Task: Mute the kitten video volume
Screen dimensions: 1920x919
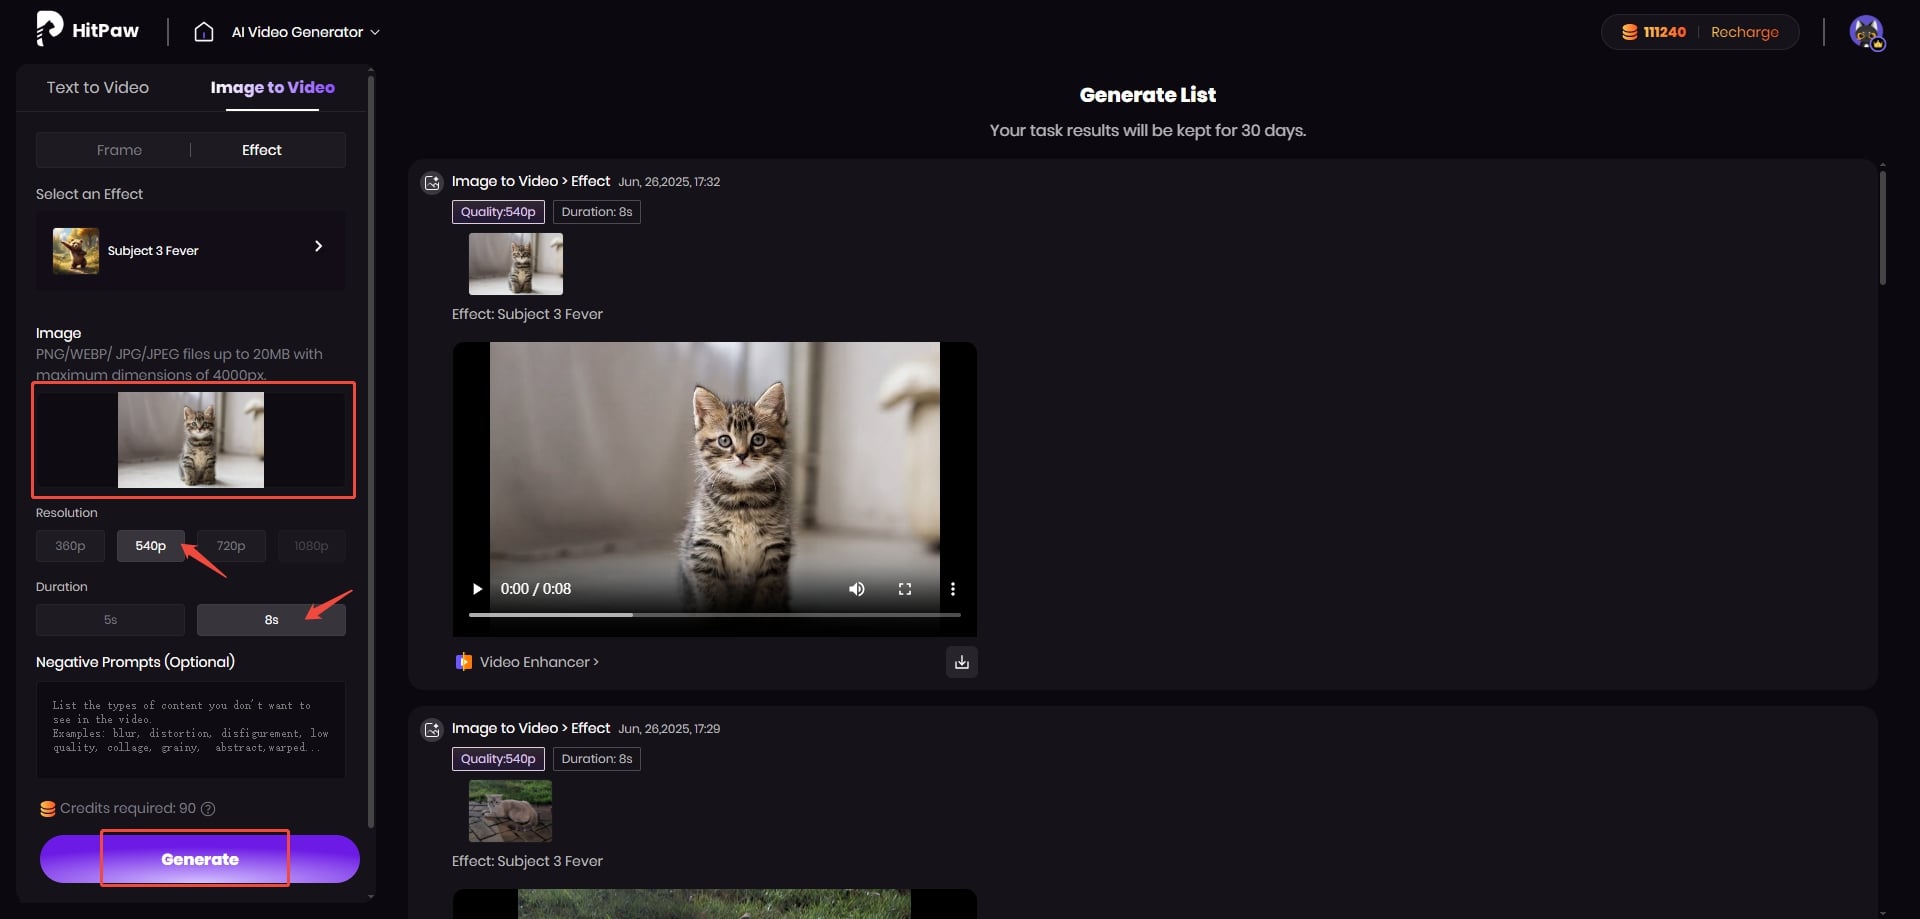Action: tap(856, 589)
